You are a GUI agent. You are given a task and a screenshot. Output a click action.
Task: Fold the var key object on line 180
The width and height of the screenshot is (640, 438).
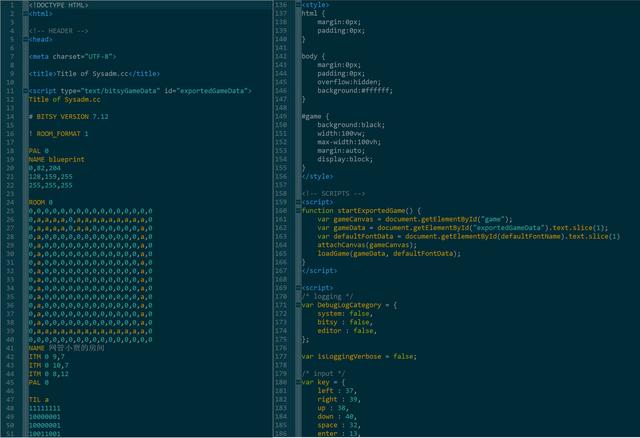(298, 382)
